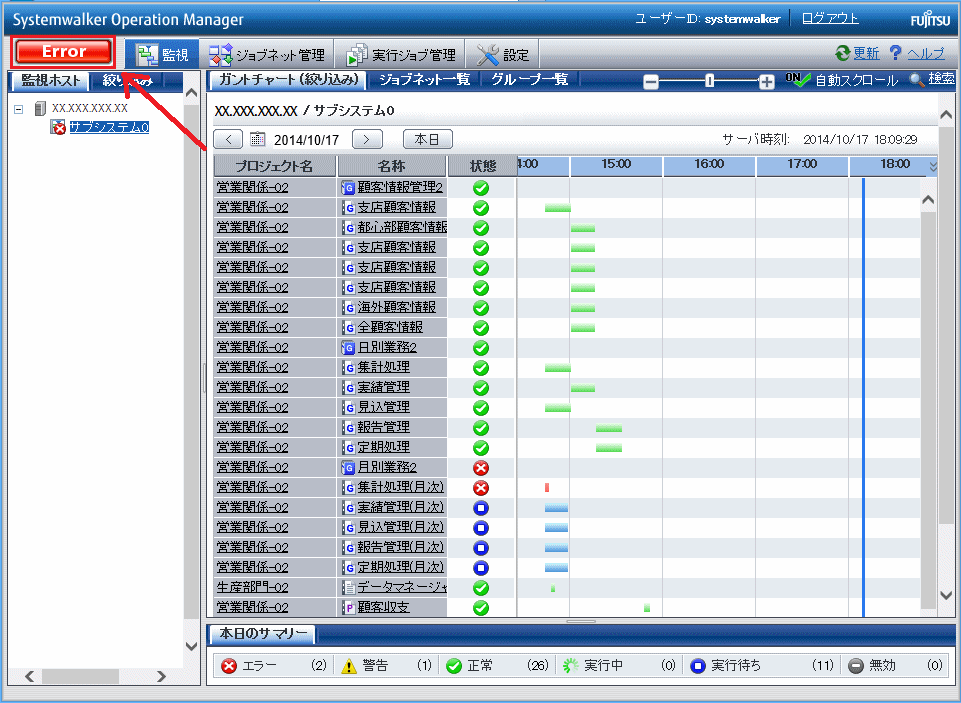Go to previous day with left arrow button

coord(228,139)
